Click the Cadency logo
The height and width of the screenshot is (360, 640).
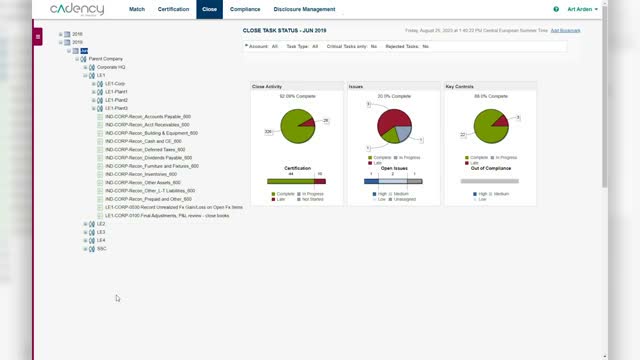click(x=77, y=9)
